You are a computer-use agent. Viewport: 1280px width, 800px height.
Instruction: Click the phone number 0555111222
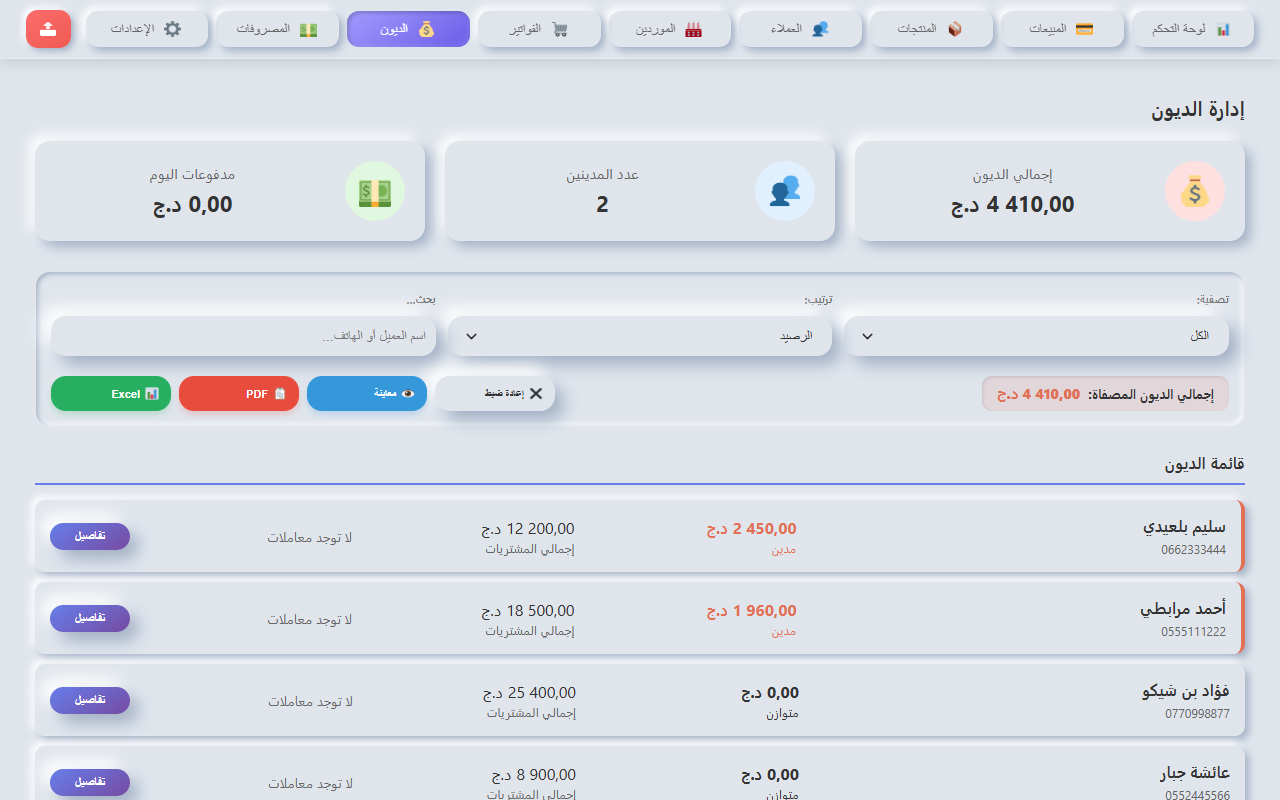(1193, 632)
